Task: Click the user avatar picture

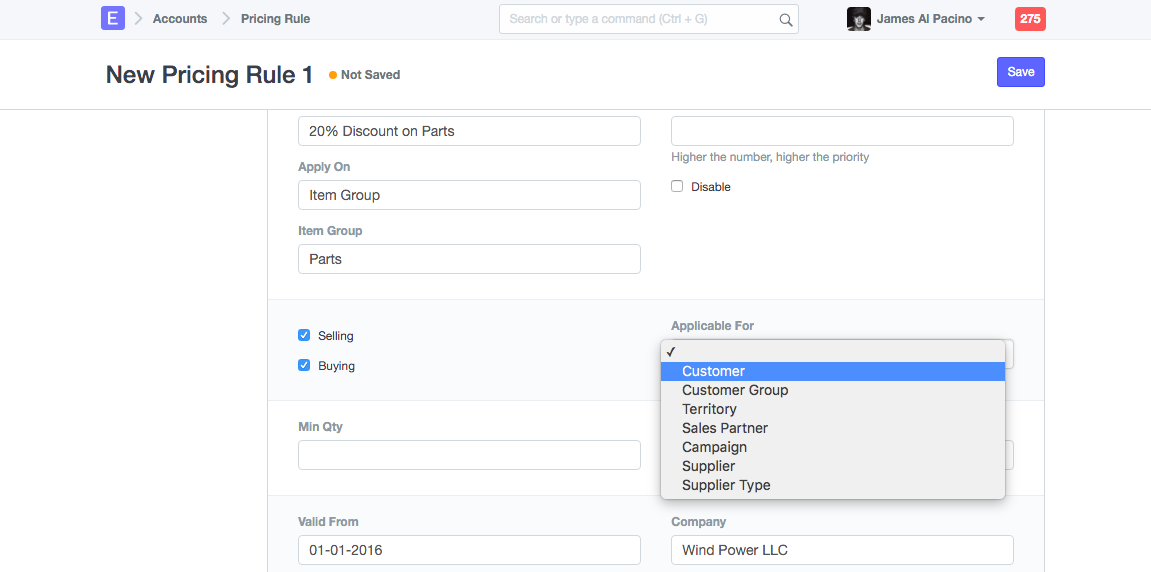Action: point(858,19)
